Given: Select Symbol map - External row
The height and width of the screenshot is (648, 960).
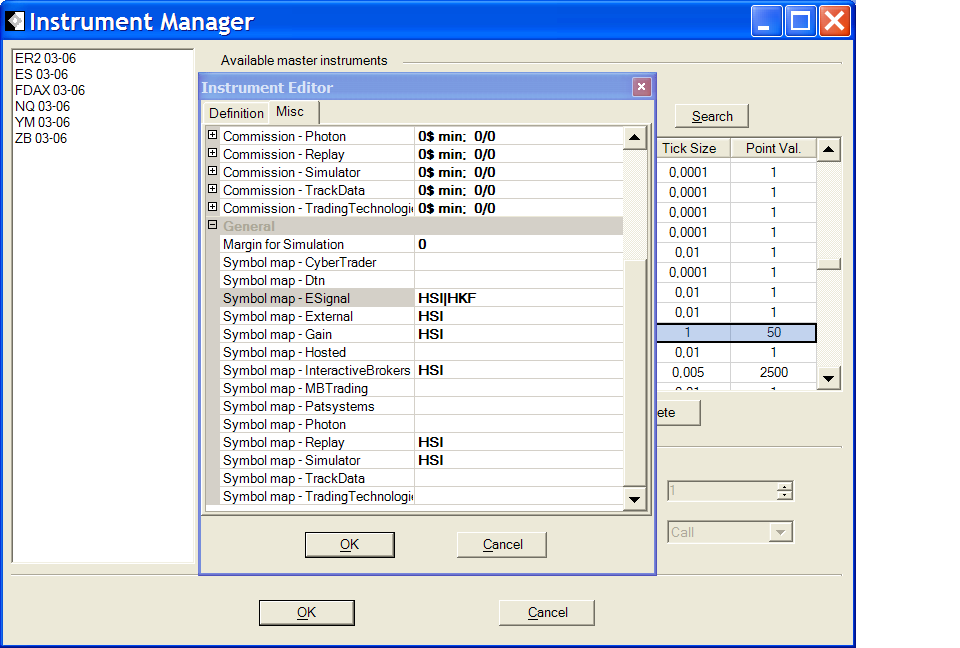Looking at the screenshot, I should pyautogui.click(x=421, y=316).
